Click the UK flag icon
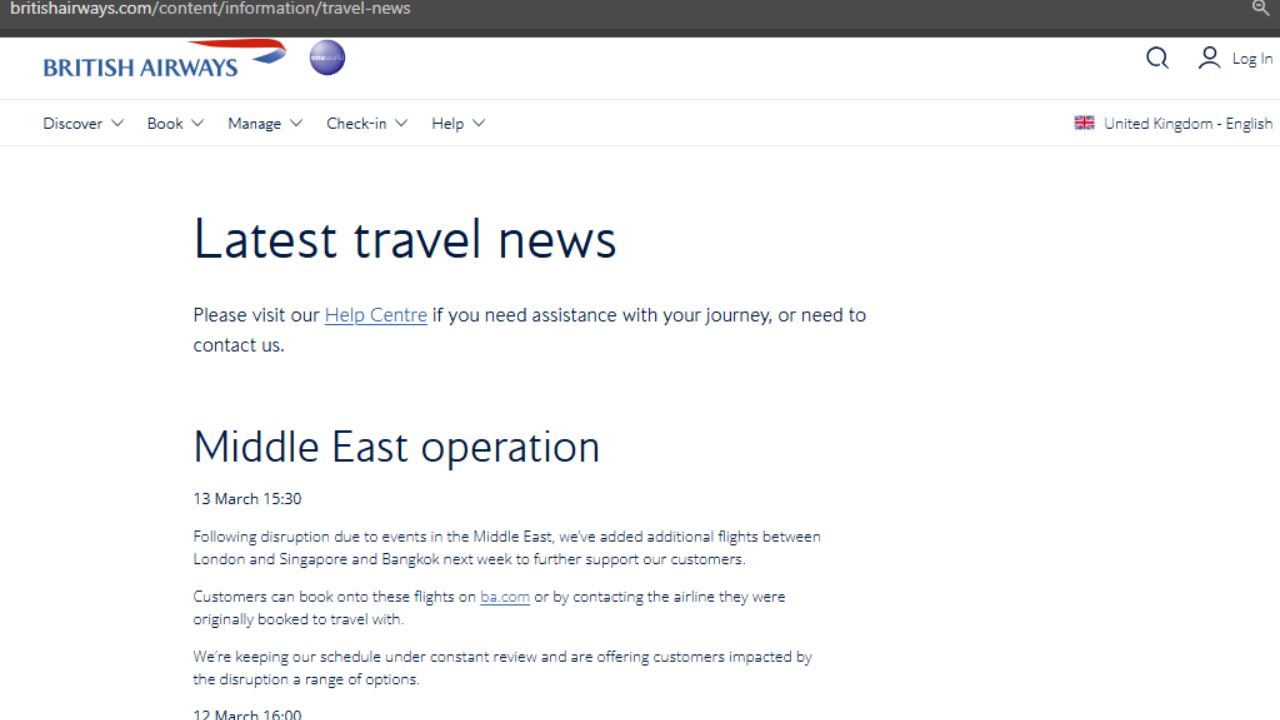1280x720 pixels. click(1084, 123)
